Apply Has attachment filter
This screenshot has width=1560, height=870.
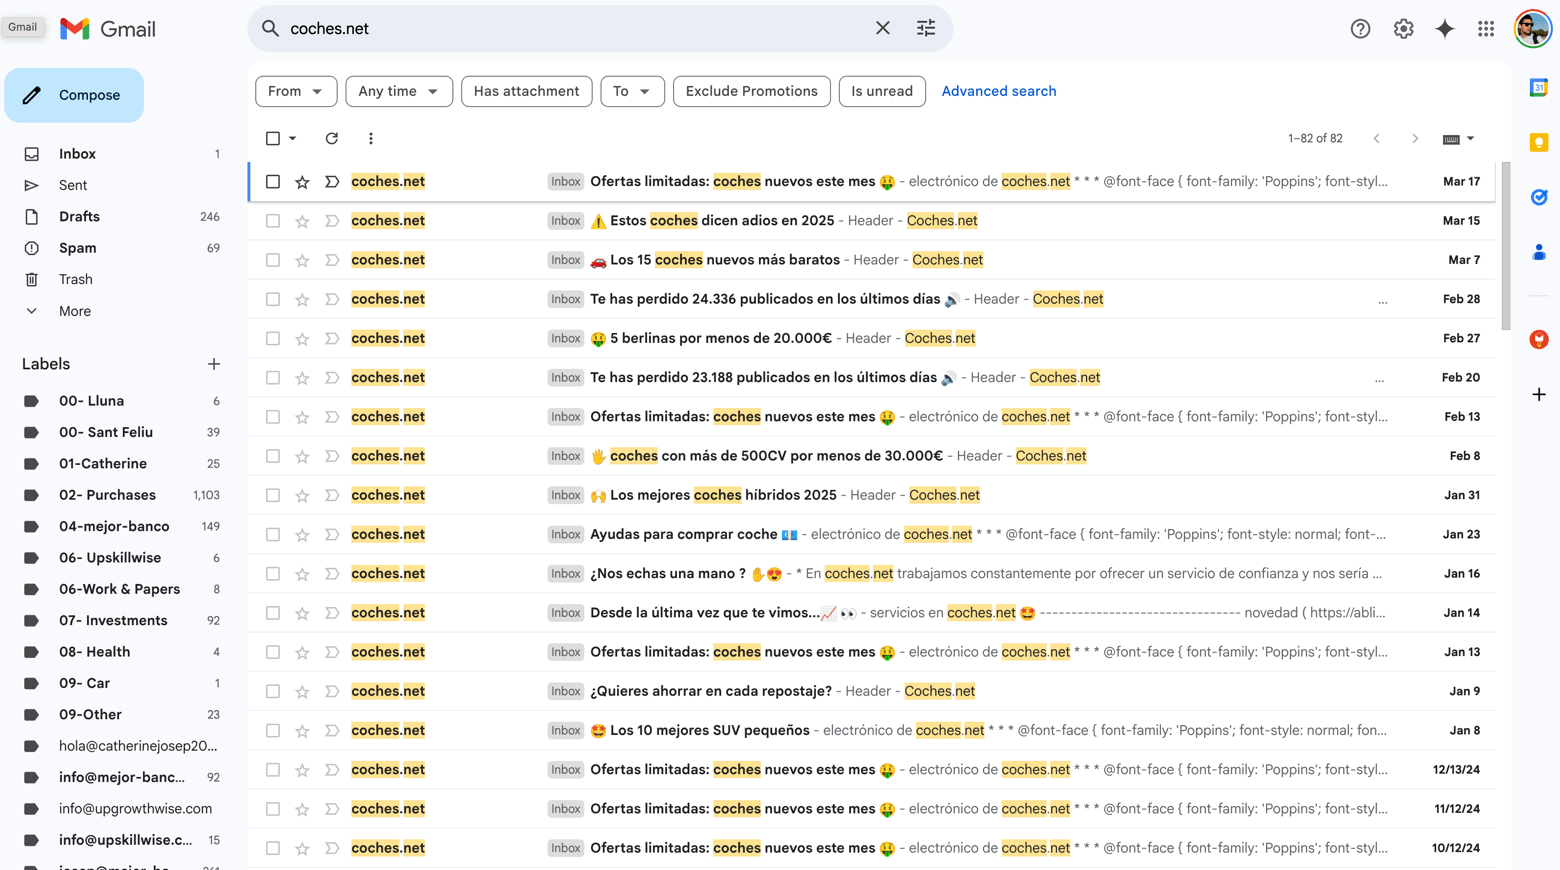click(x=527, y=91)
